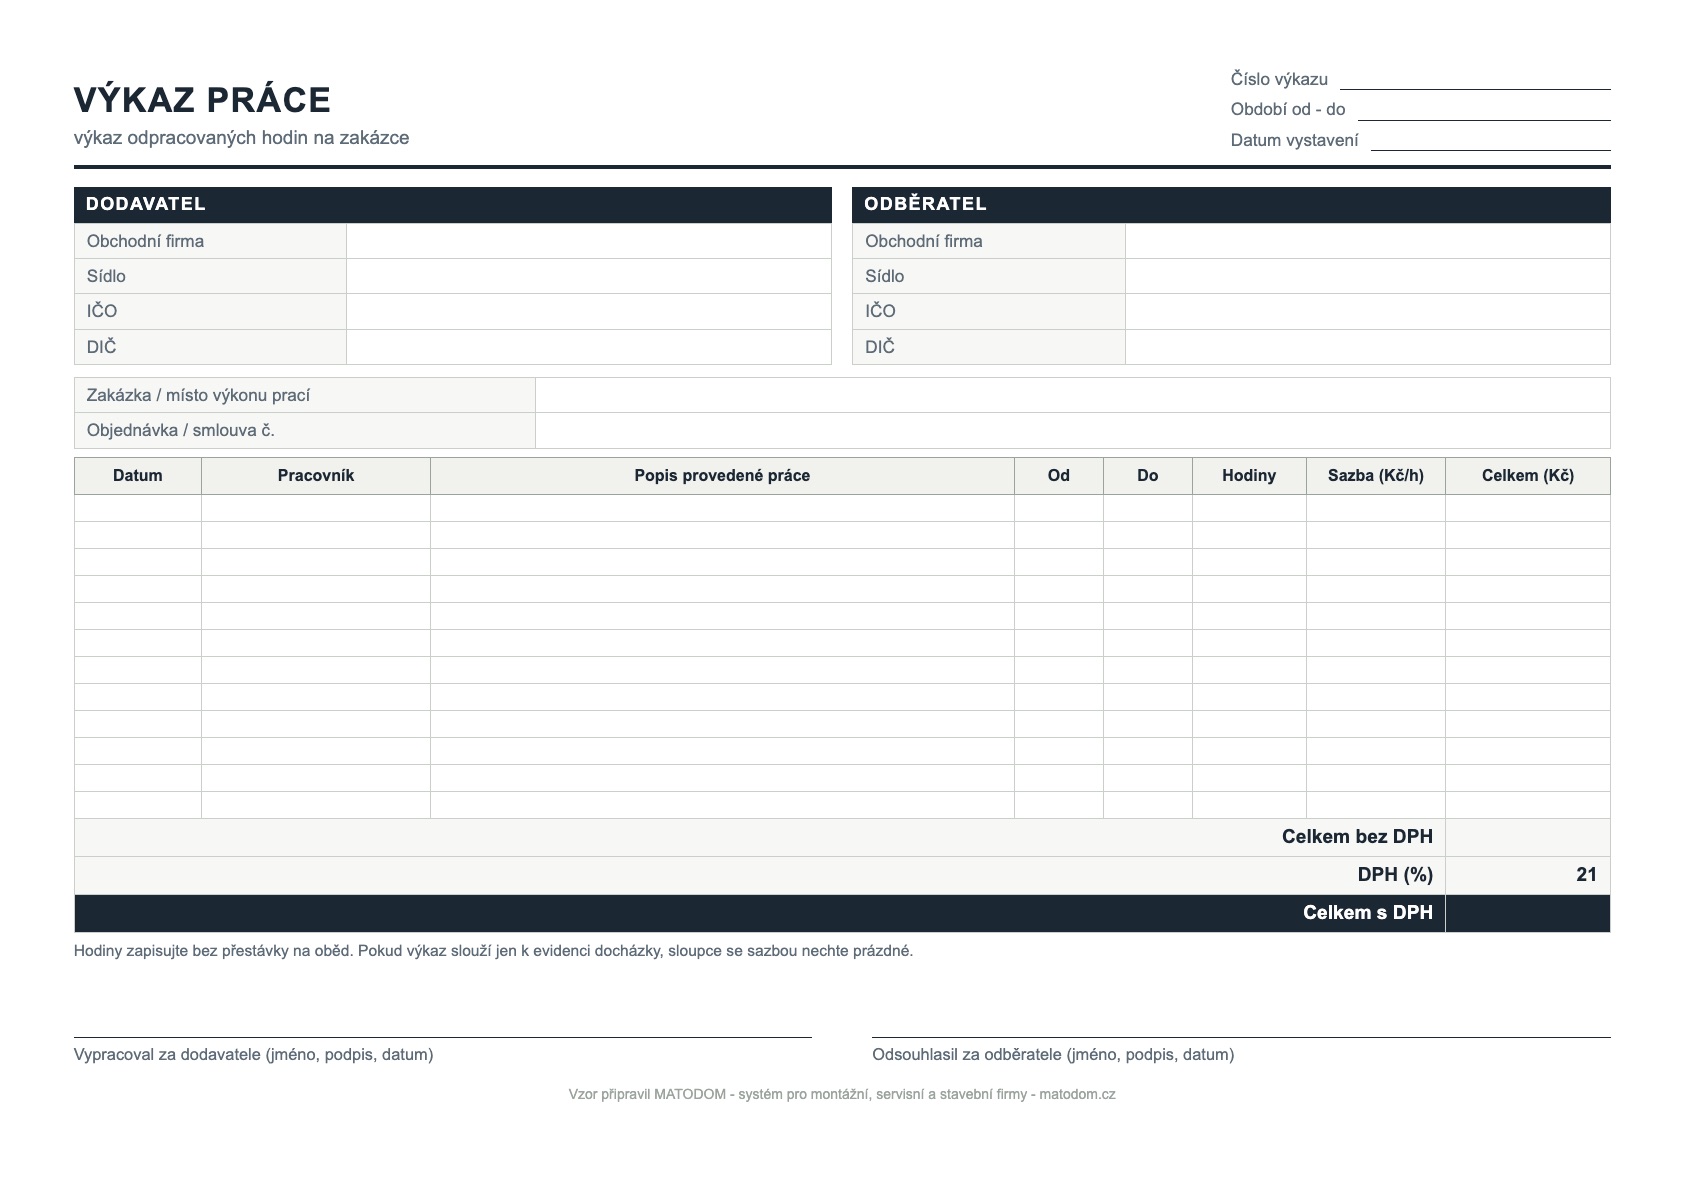Click 'Objednávka / smlouva č.' value field

point(1073,431)
